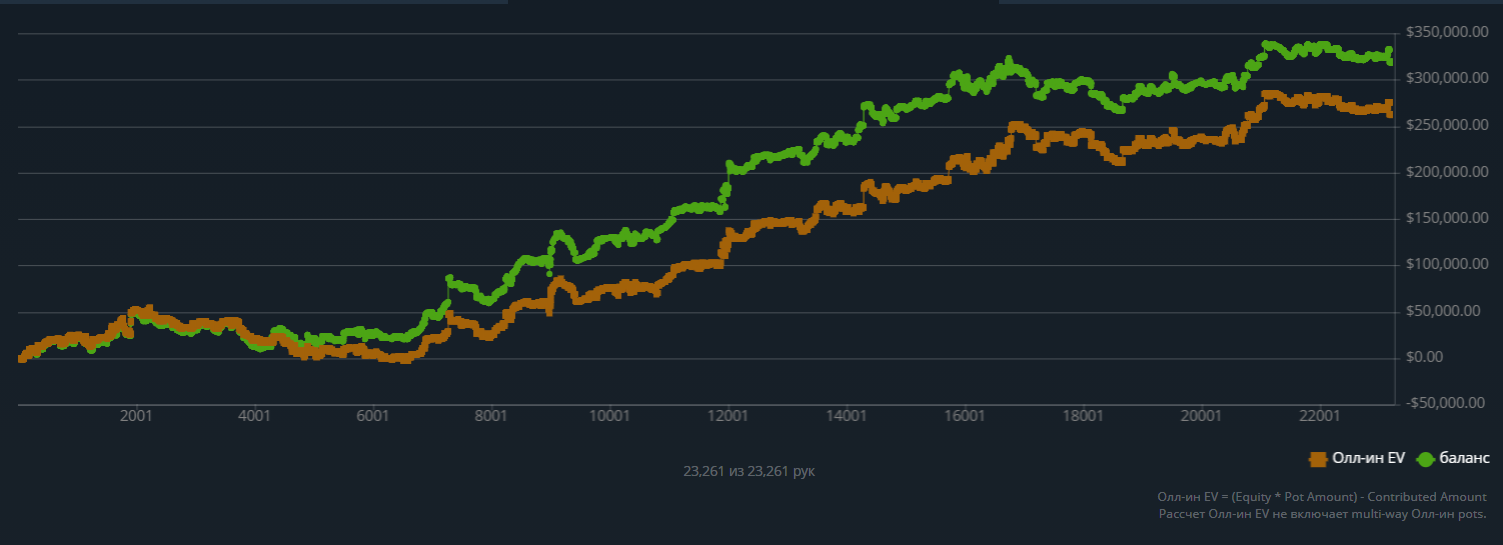Screen dimensions: 1503x545
Task: Click the $150,000.00 y-axis label
Action: click(1443, 218)
